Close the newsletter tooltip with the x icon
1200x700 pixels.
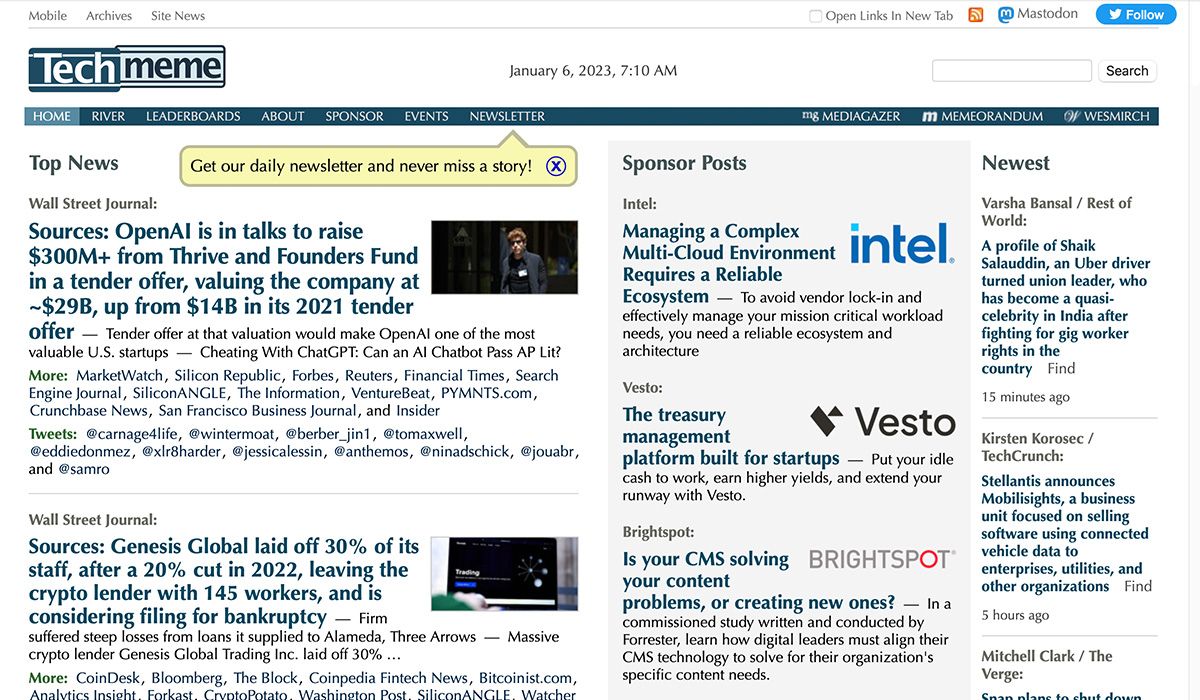coord(557,166)
